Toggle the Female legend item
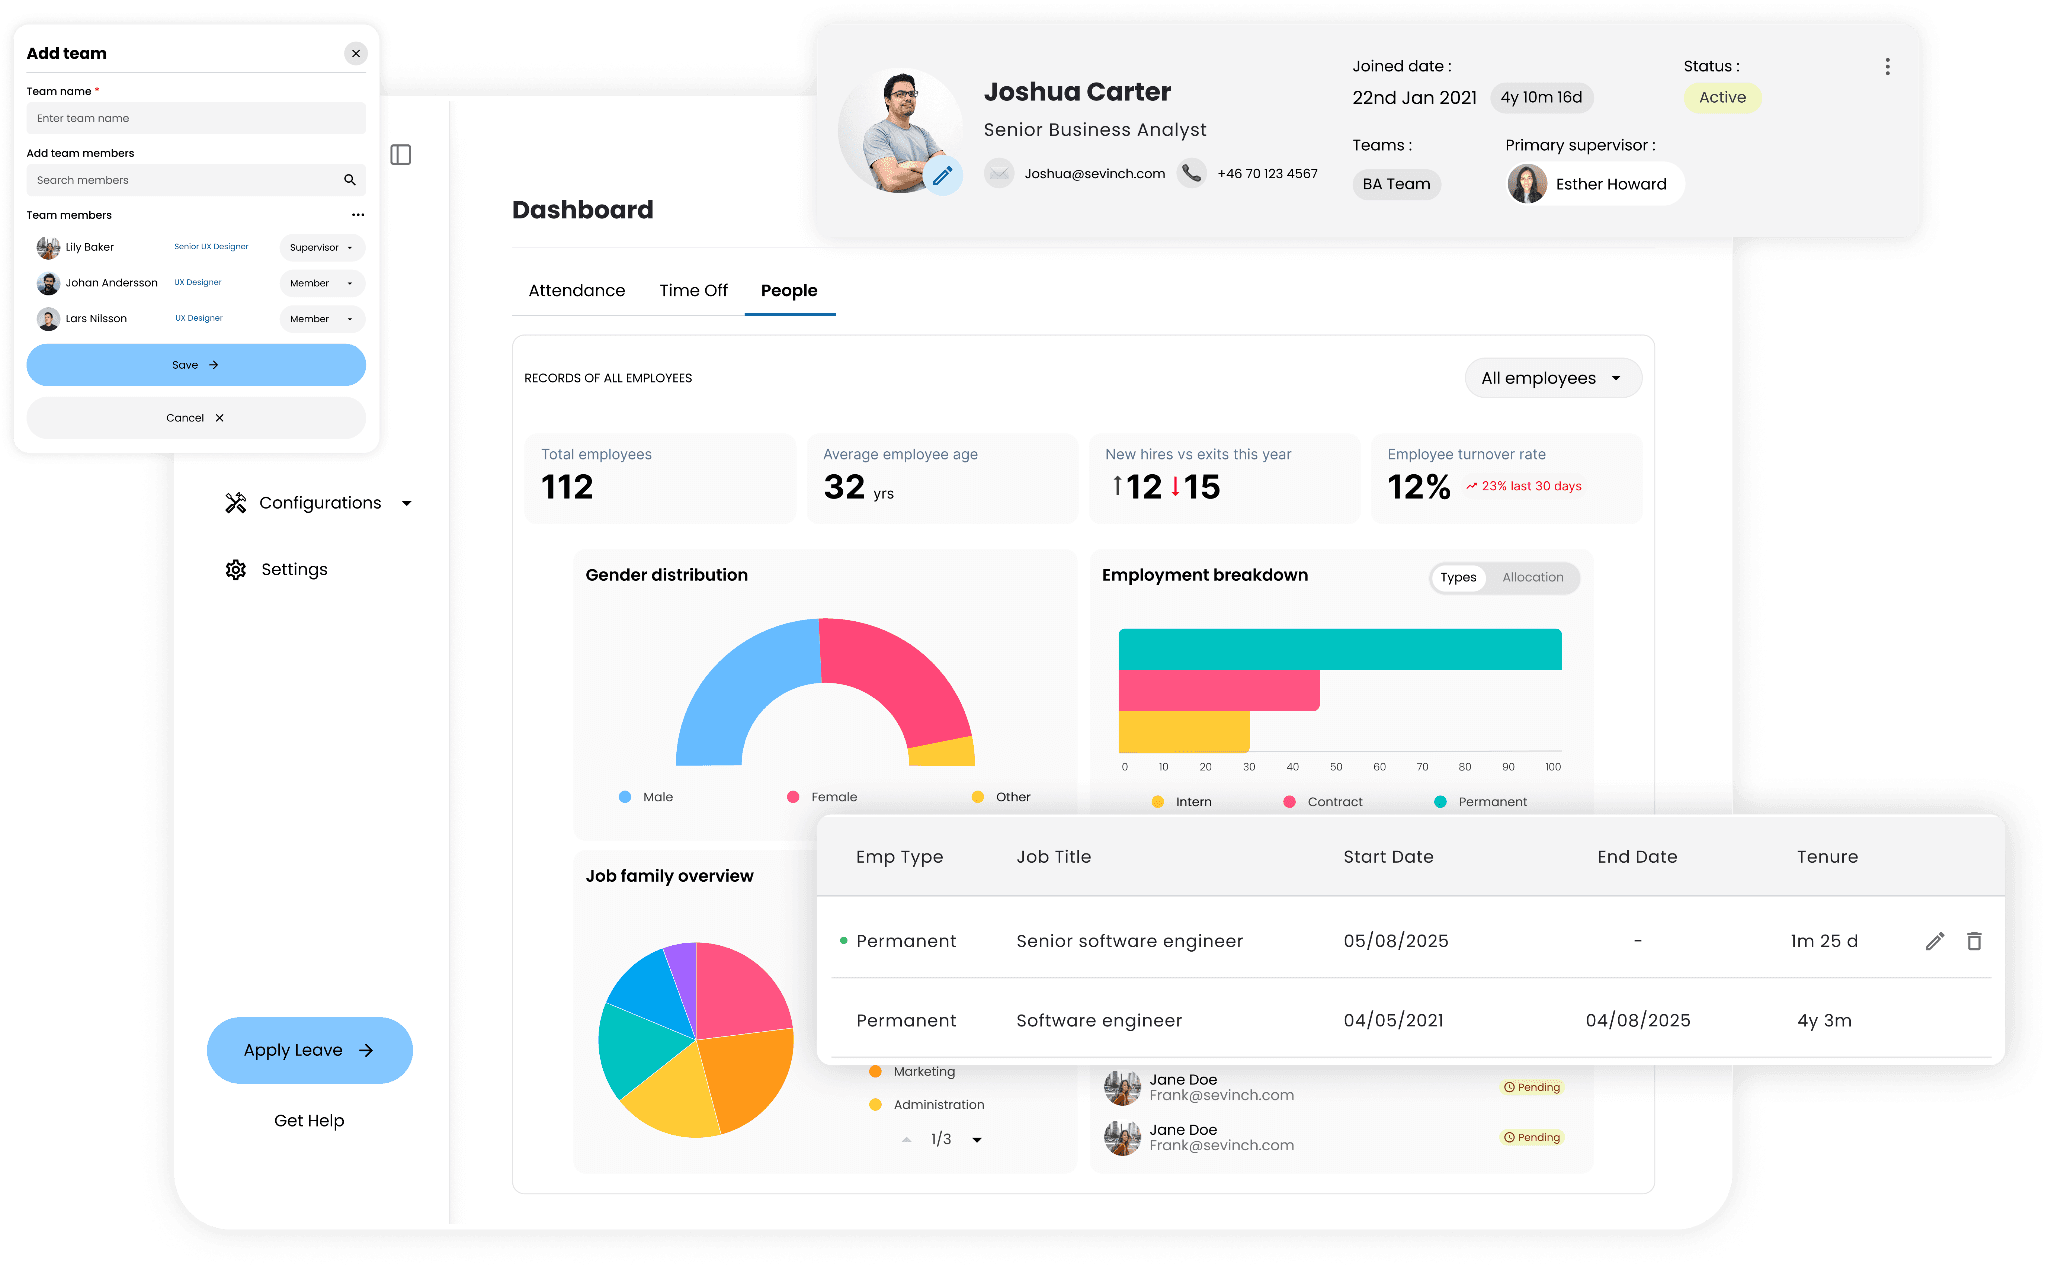 click(x=822, y=798)
